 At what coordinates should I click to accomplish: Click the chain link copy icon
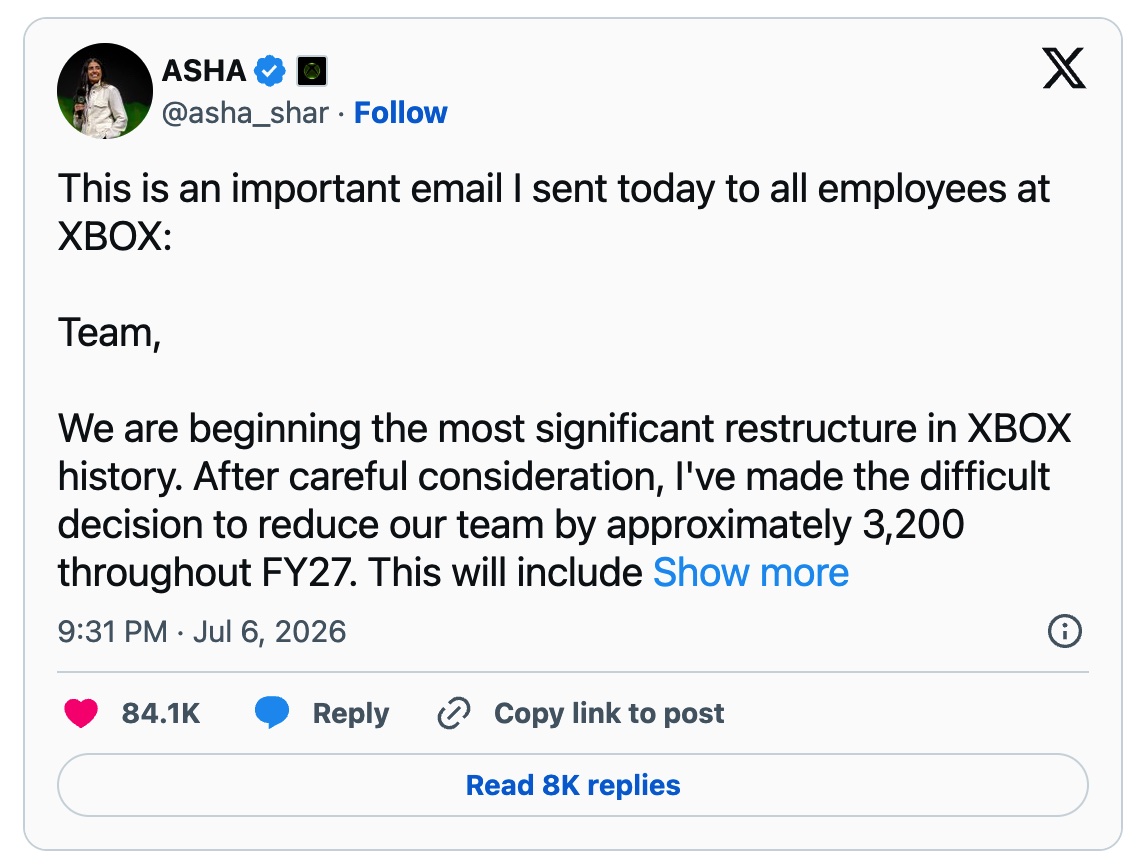pos(454,713)
